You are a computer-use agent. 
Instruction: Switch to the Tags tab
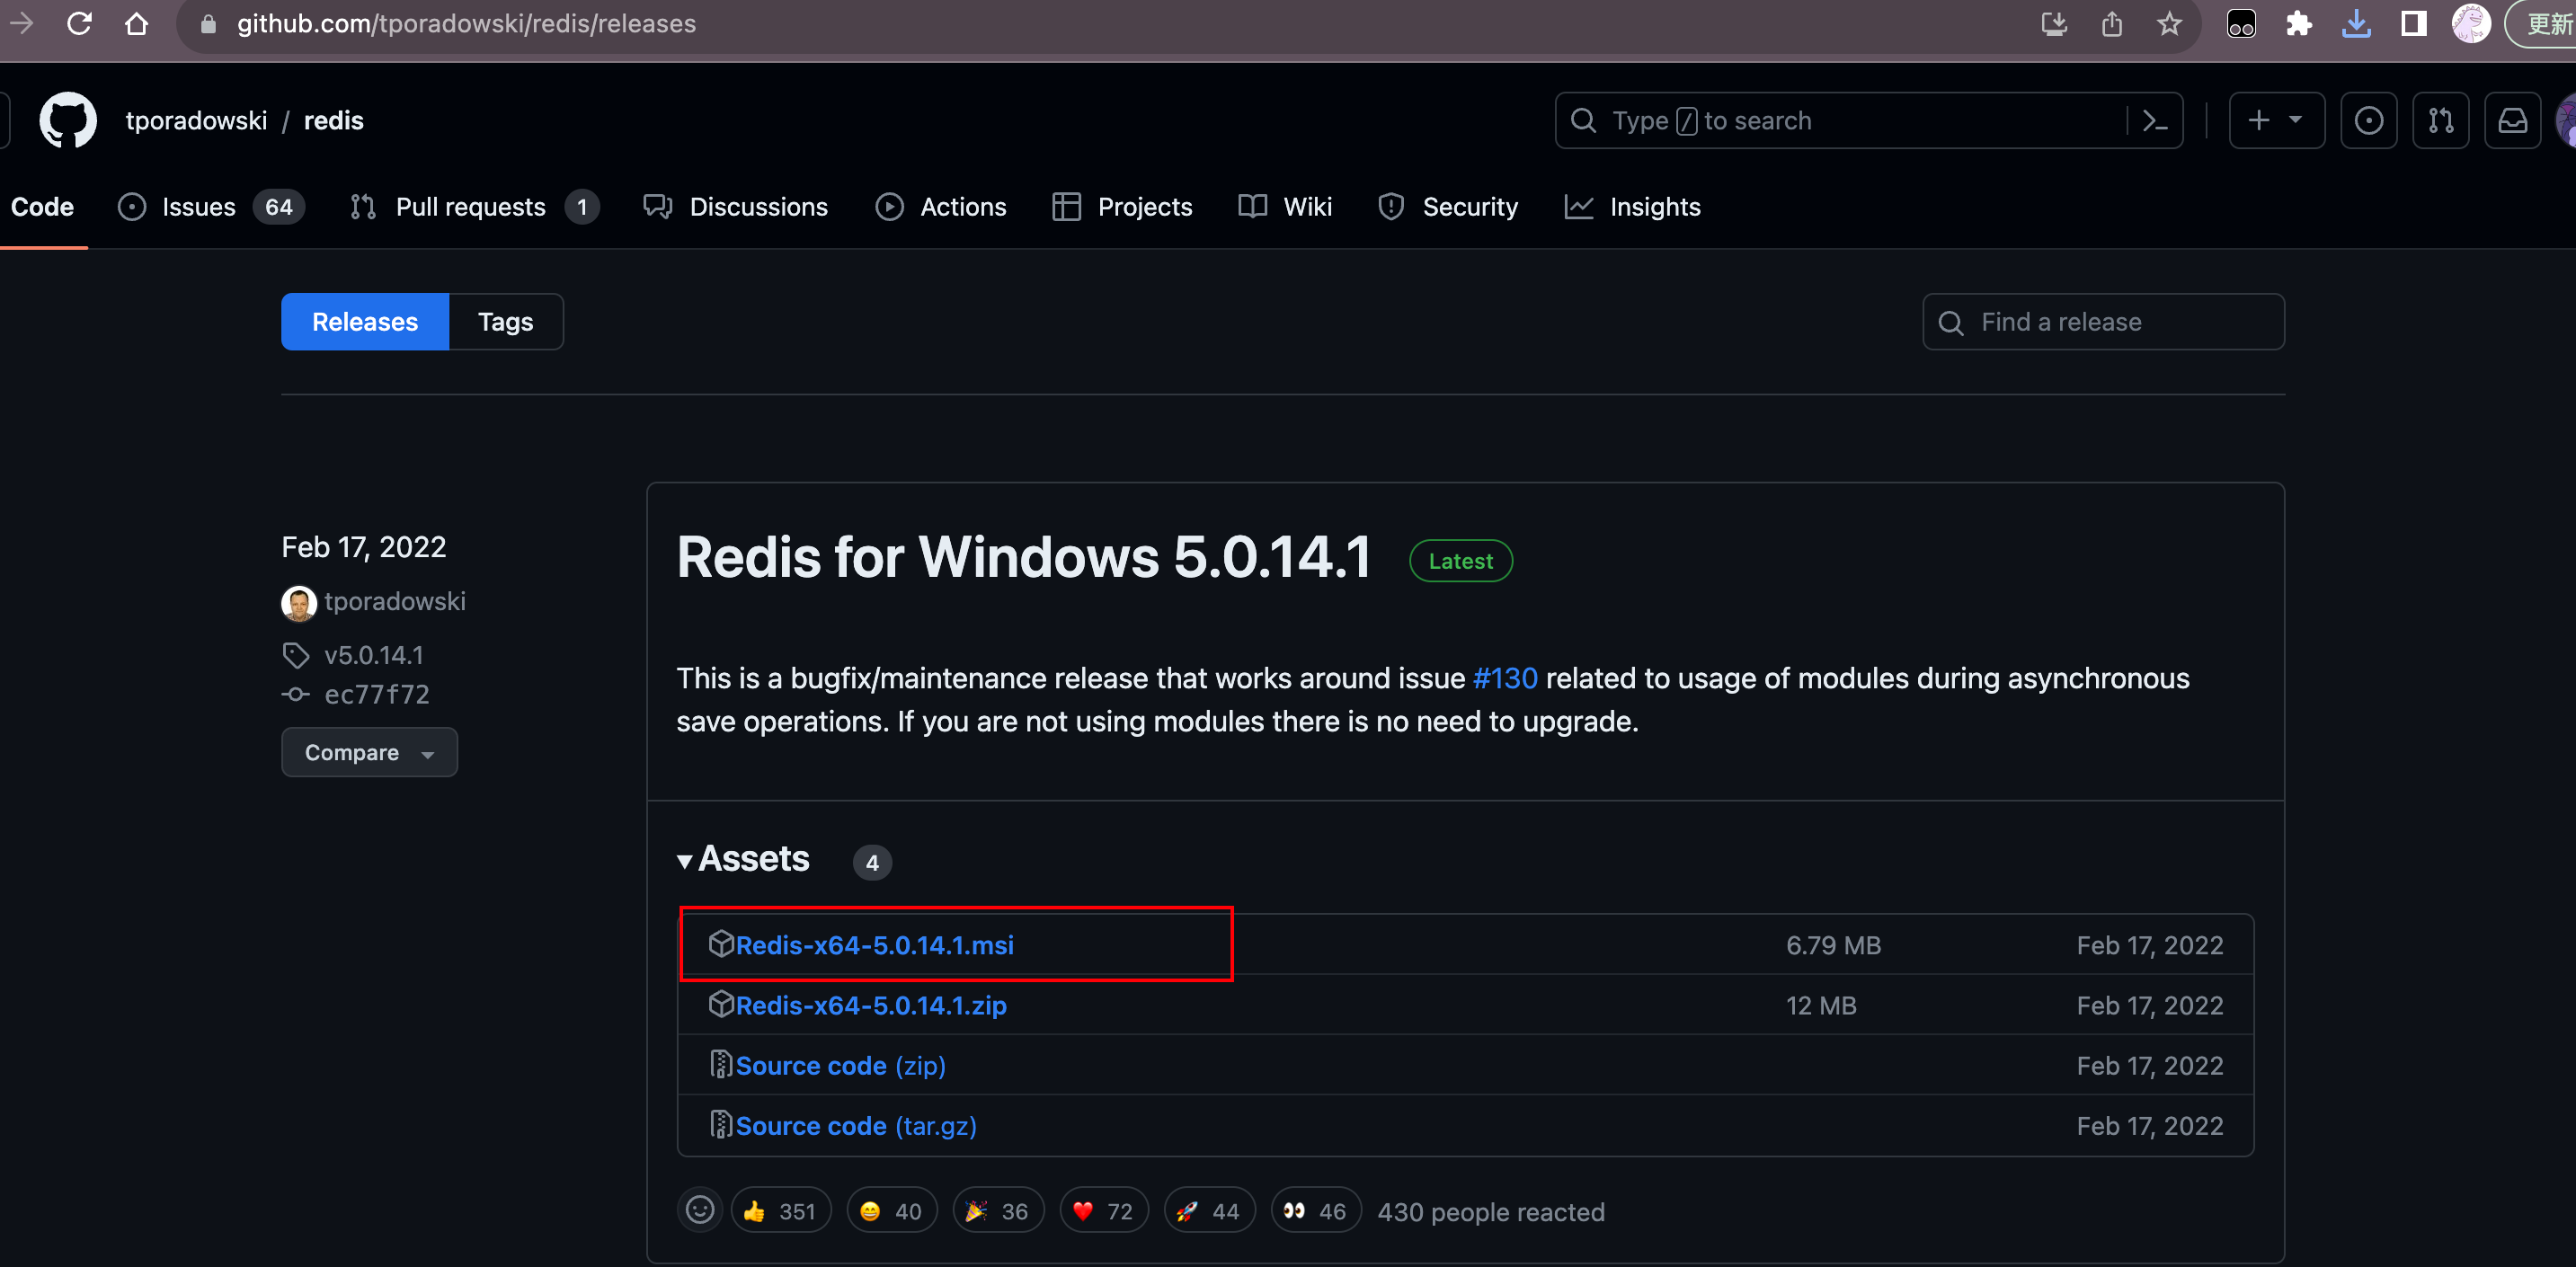505,321
